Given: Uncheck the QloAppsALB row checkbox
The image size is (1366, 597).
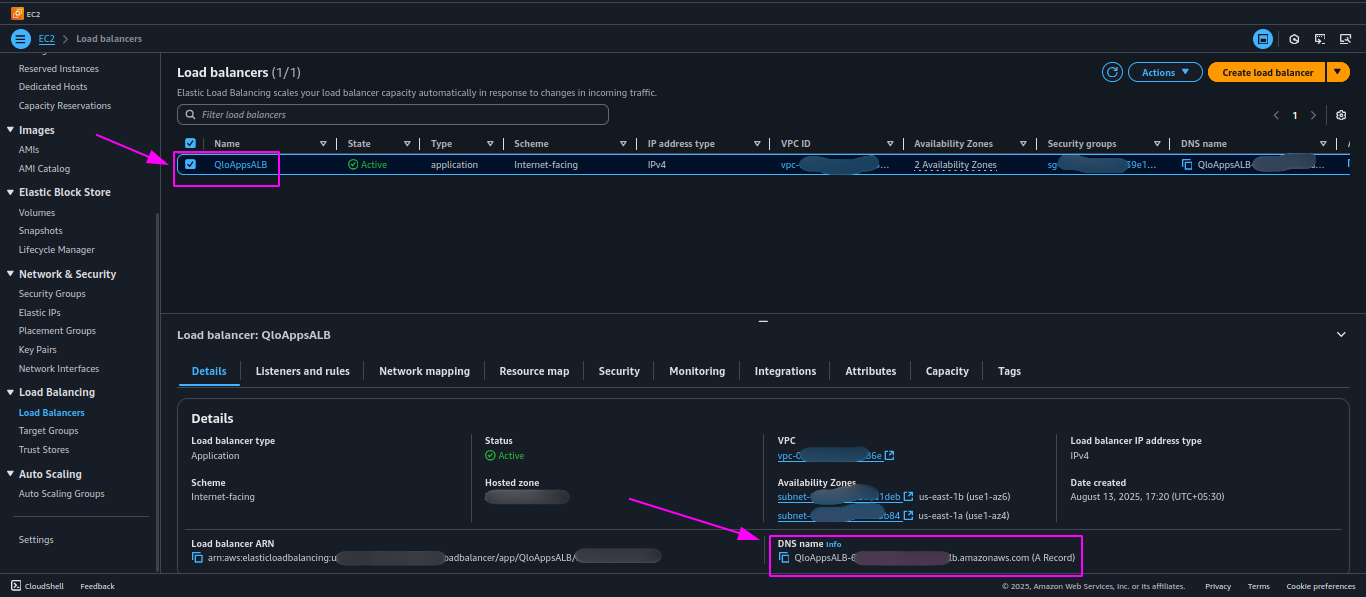Looking at the screenshot, I should point(190,164).
